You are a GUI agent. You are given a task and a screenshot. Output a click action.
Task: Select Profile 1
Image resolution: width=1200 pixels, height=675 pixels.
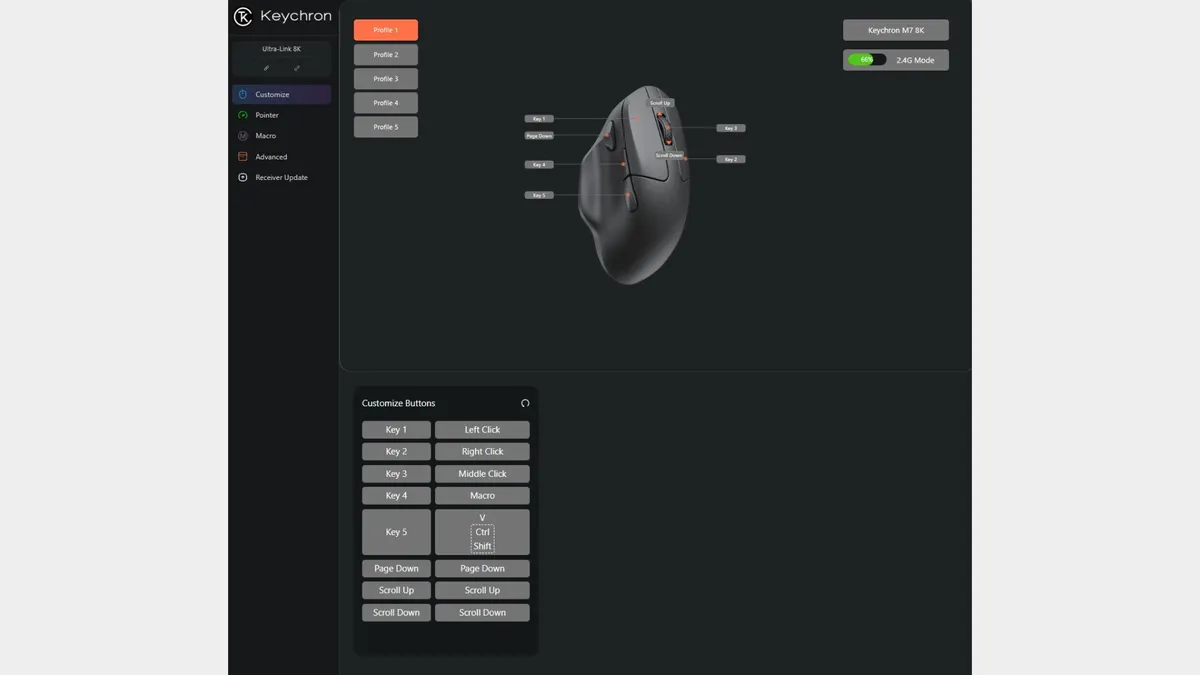click(x=386, y=30)
